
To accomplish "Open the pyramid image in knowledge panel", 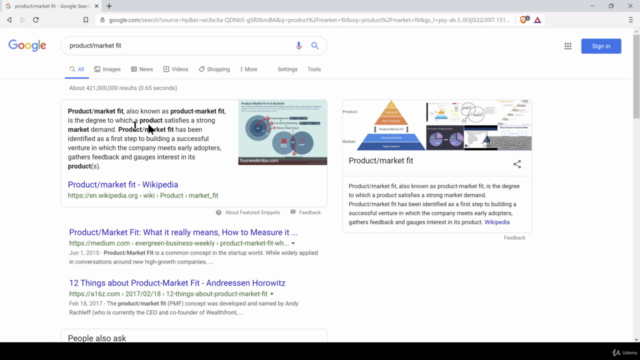I will 384,125.
